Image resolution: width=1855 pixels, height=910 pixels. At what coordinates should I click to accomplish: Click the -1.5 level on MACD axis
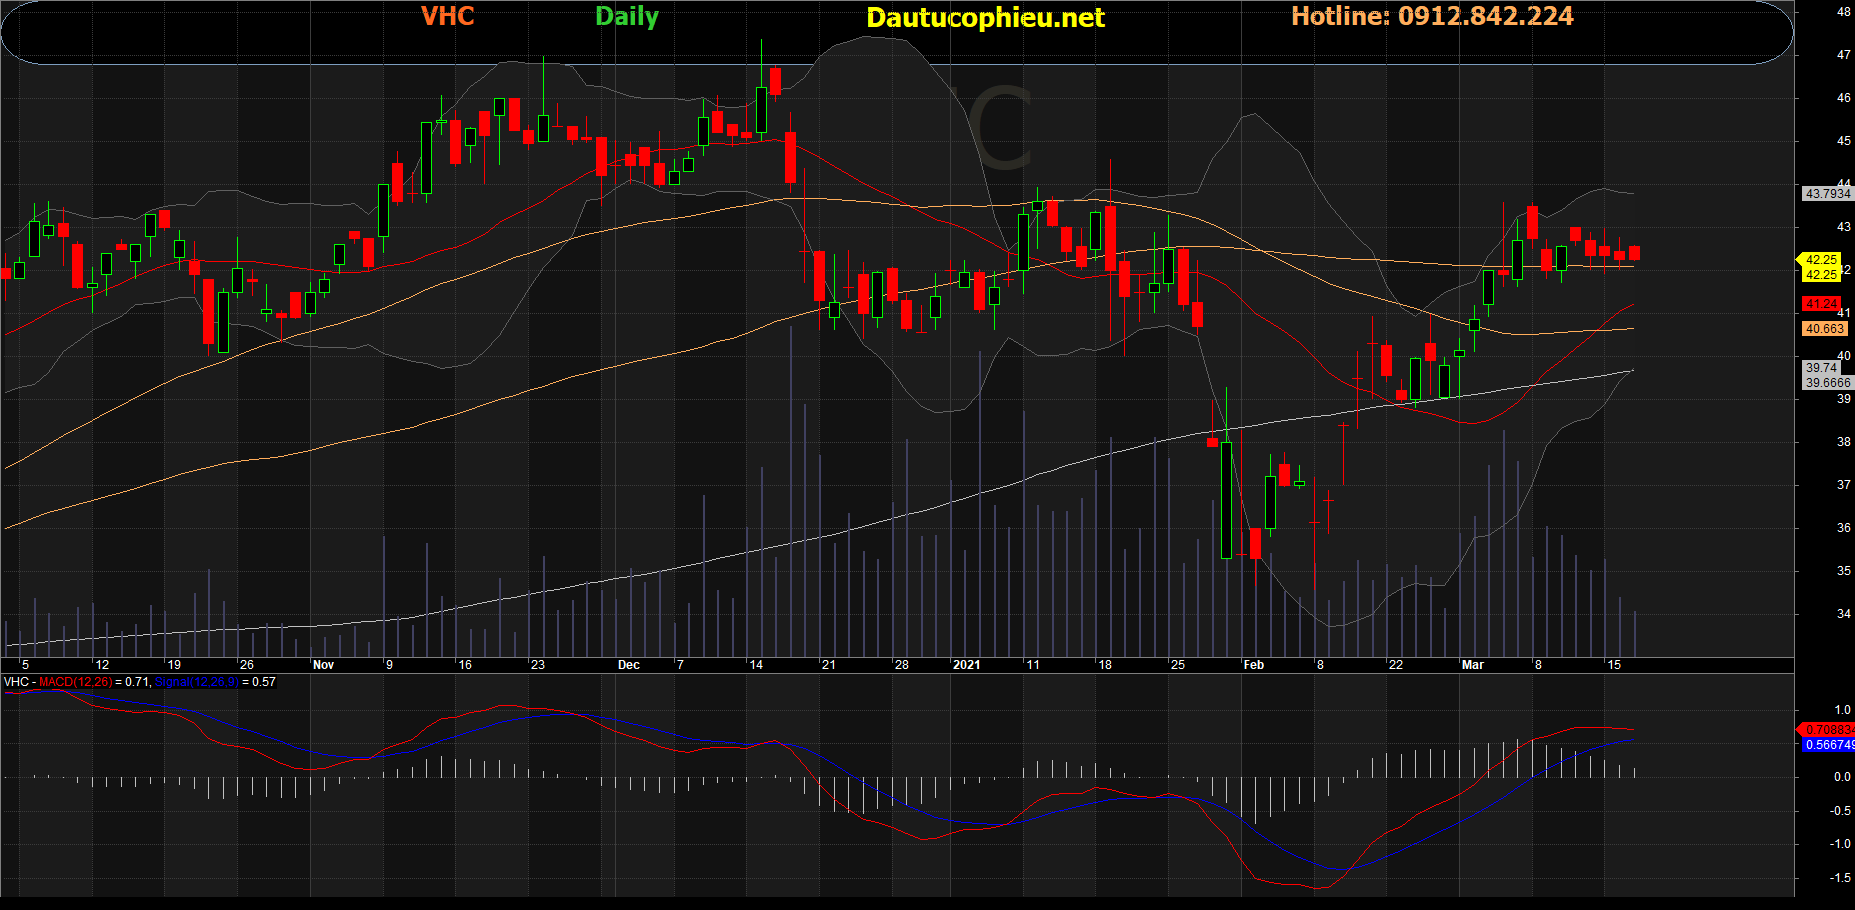[1840, 878]
